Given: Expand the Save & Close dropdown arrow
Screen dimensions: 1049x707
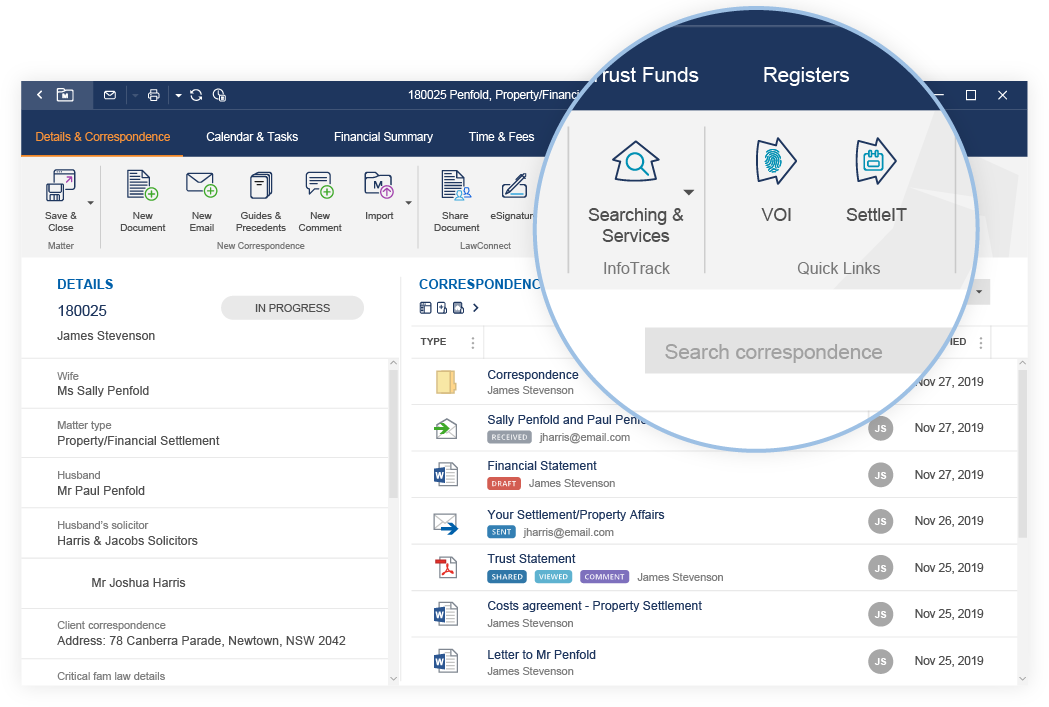Looking at the screenshot, I should [x=90, y=203].
